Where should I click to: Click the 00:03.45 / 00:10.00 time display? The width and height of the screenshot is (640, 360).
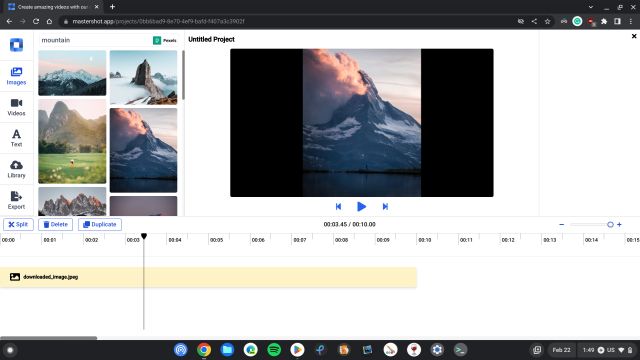click(x=349, y=224)
